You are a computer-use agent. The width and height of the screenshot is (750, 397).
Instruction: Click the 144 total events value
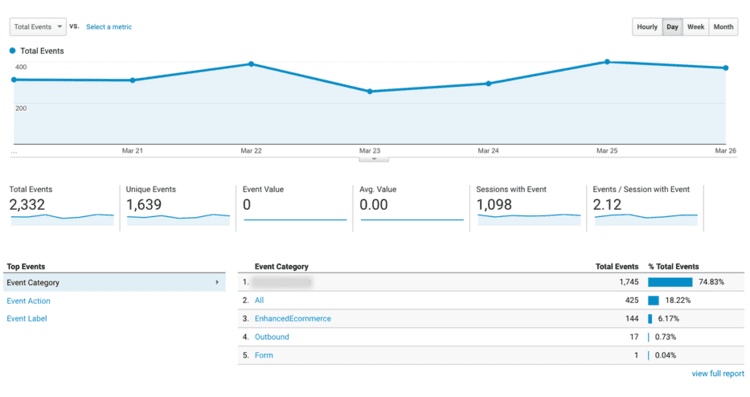pyautogui.click(x=631, y=319)
